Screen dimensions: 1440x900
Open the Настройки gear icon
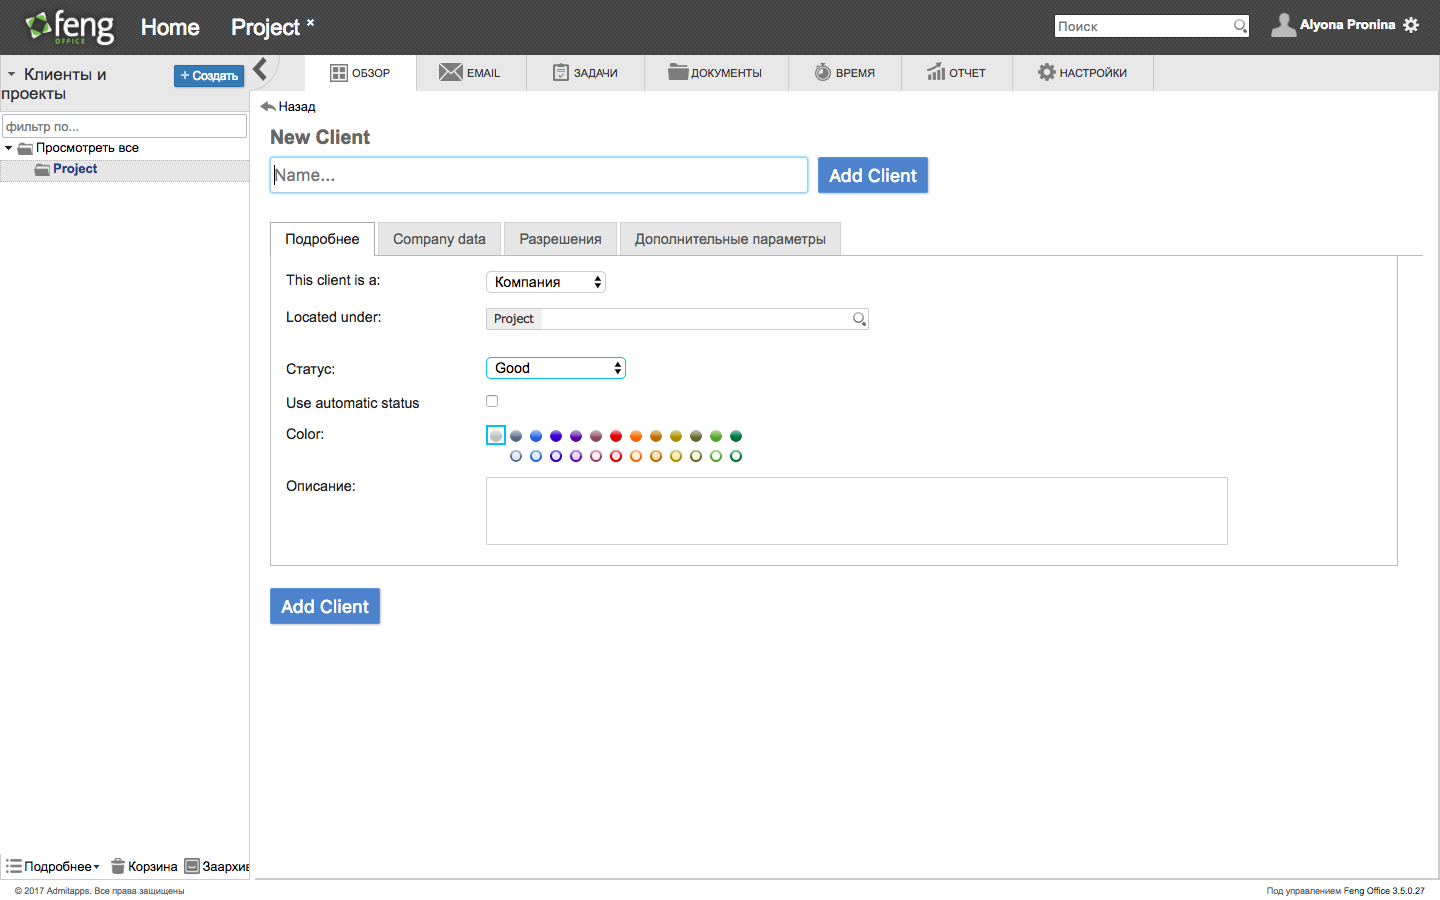pos(1046,72)
